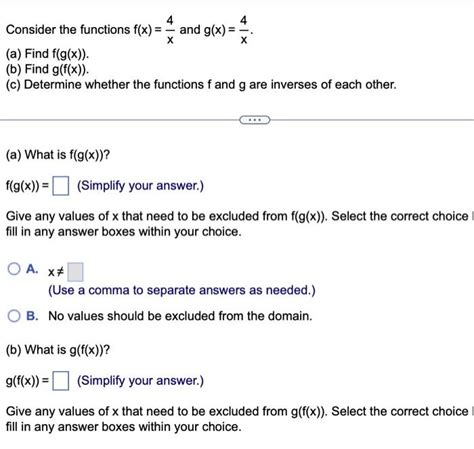
Task: Click the 'No values should be excluded' label
Action: click(x=180, y=316)
